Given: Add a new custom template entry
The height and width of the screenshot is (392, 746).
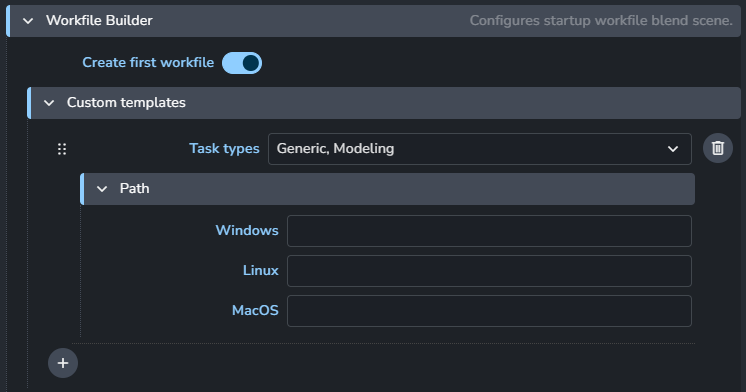Looking at the screenshot, I should point(63,363).
